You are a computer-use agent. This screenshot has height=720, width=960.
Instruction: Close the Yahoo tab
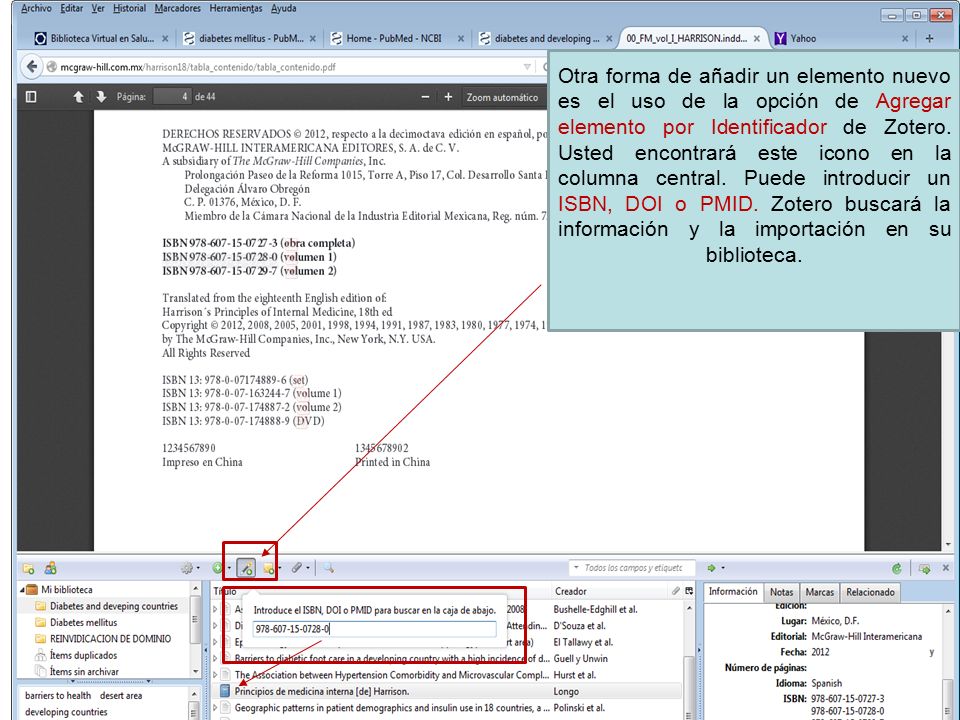[905, 39]
